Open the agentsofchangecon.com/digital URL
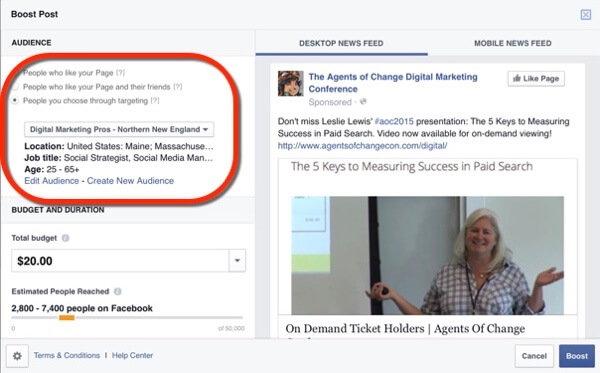Screen dimensions: 600x373 pos(362,146)
